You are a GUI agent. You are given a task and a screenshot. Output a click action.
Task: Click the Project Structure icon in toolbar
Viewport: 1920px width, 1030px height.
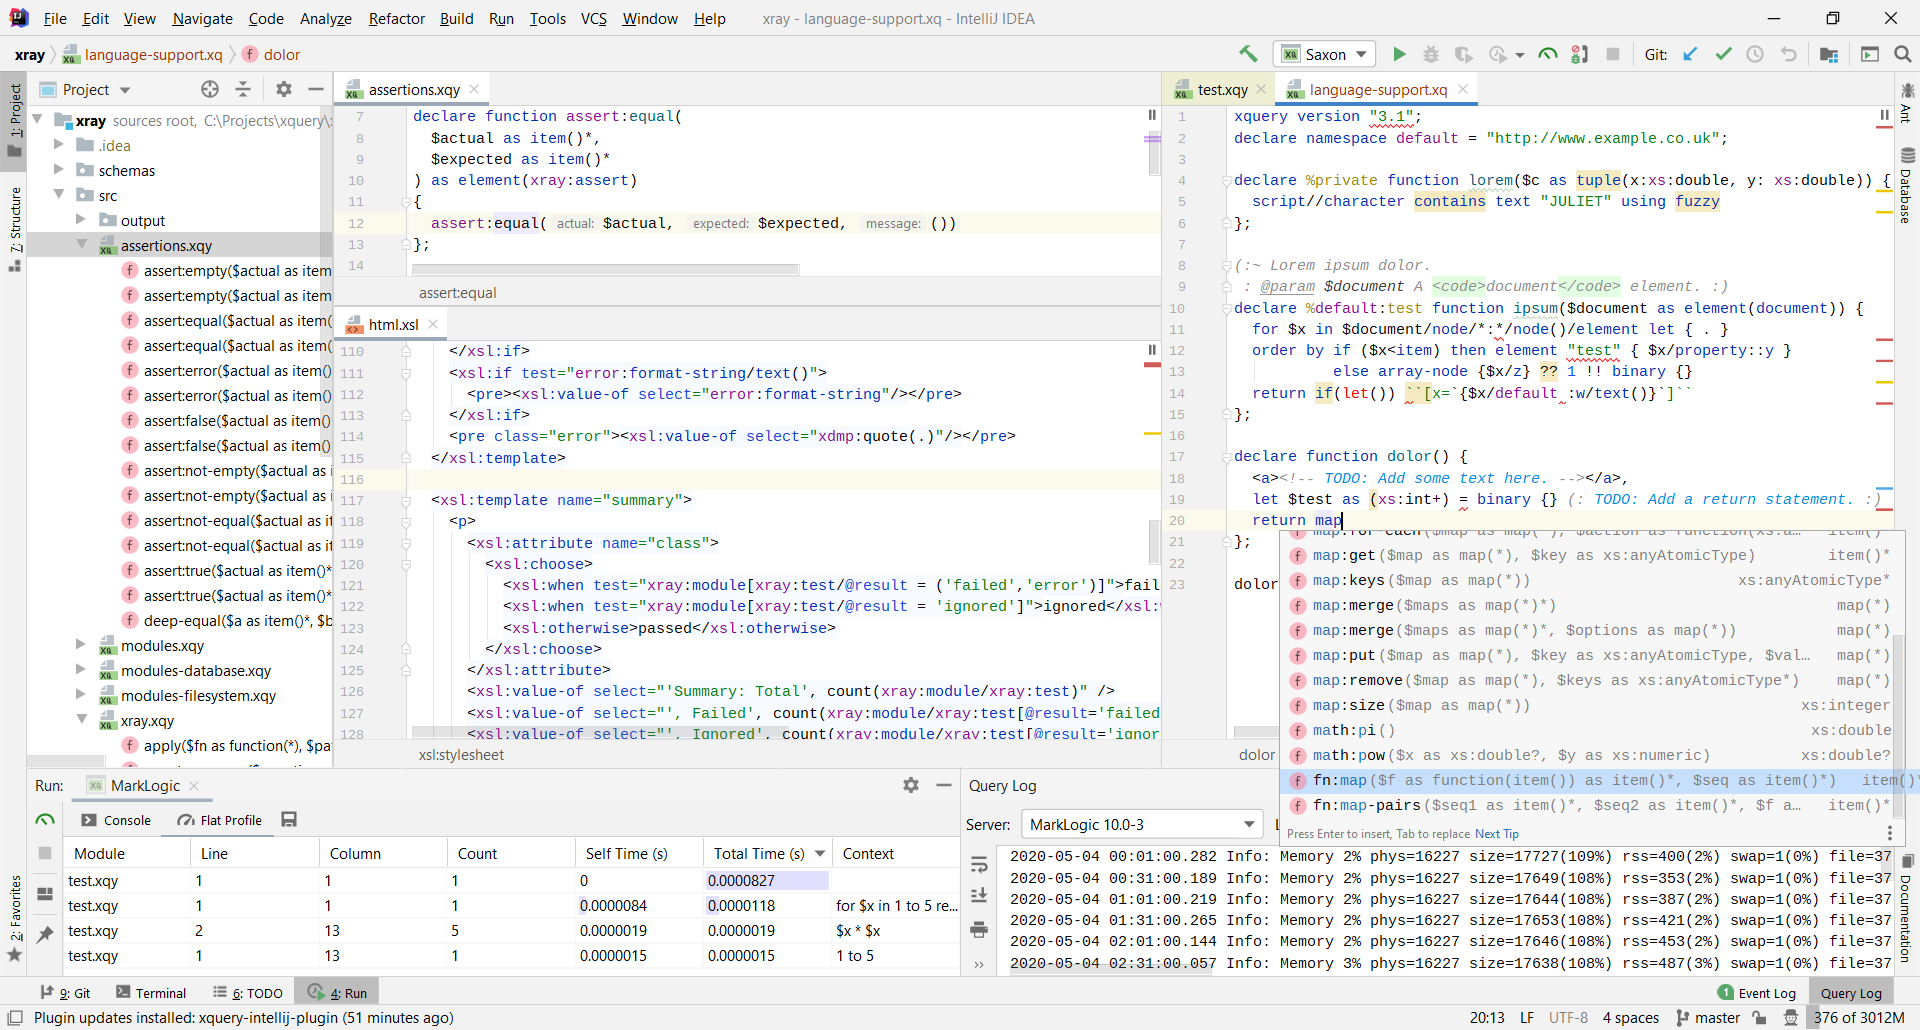pyautogui.click(x=1829, y=54)
